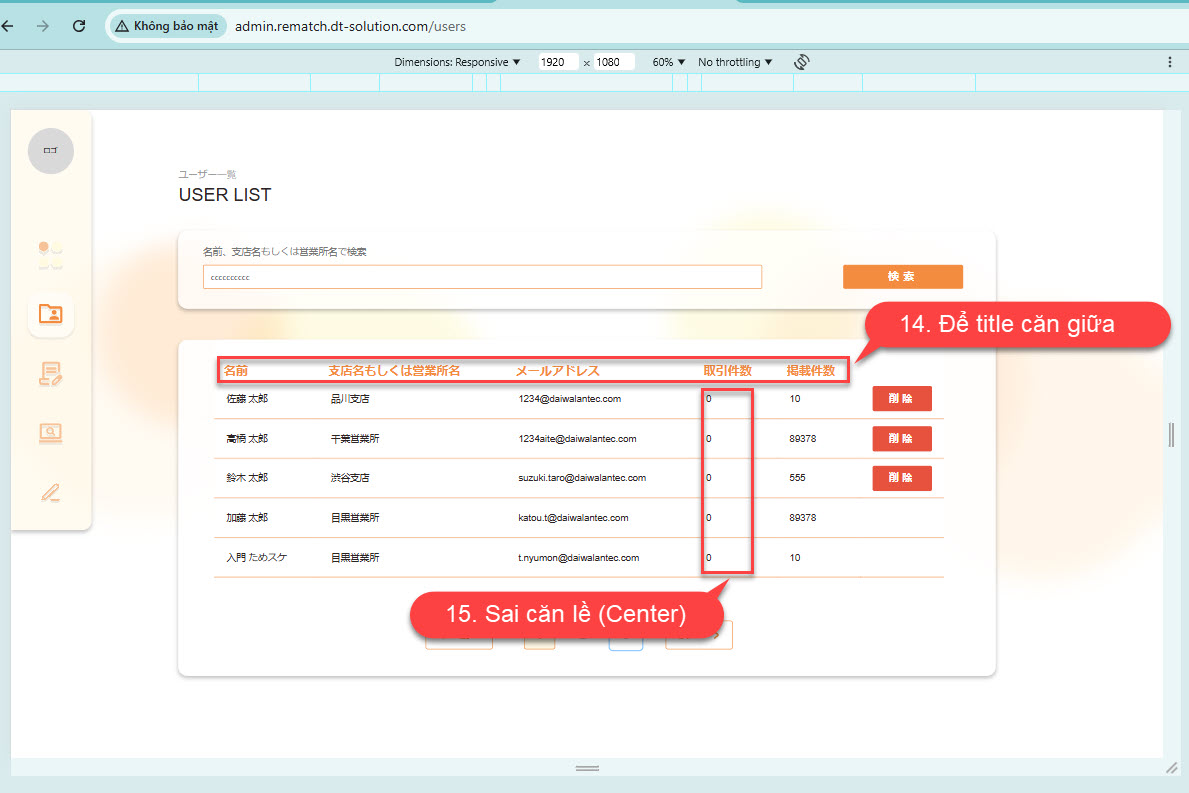Screen dimensions: 1189x793
Task: Click the search field containing cccccccccc
Action: pos(482,277)
